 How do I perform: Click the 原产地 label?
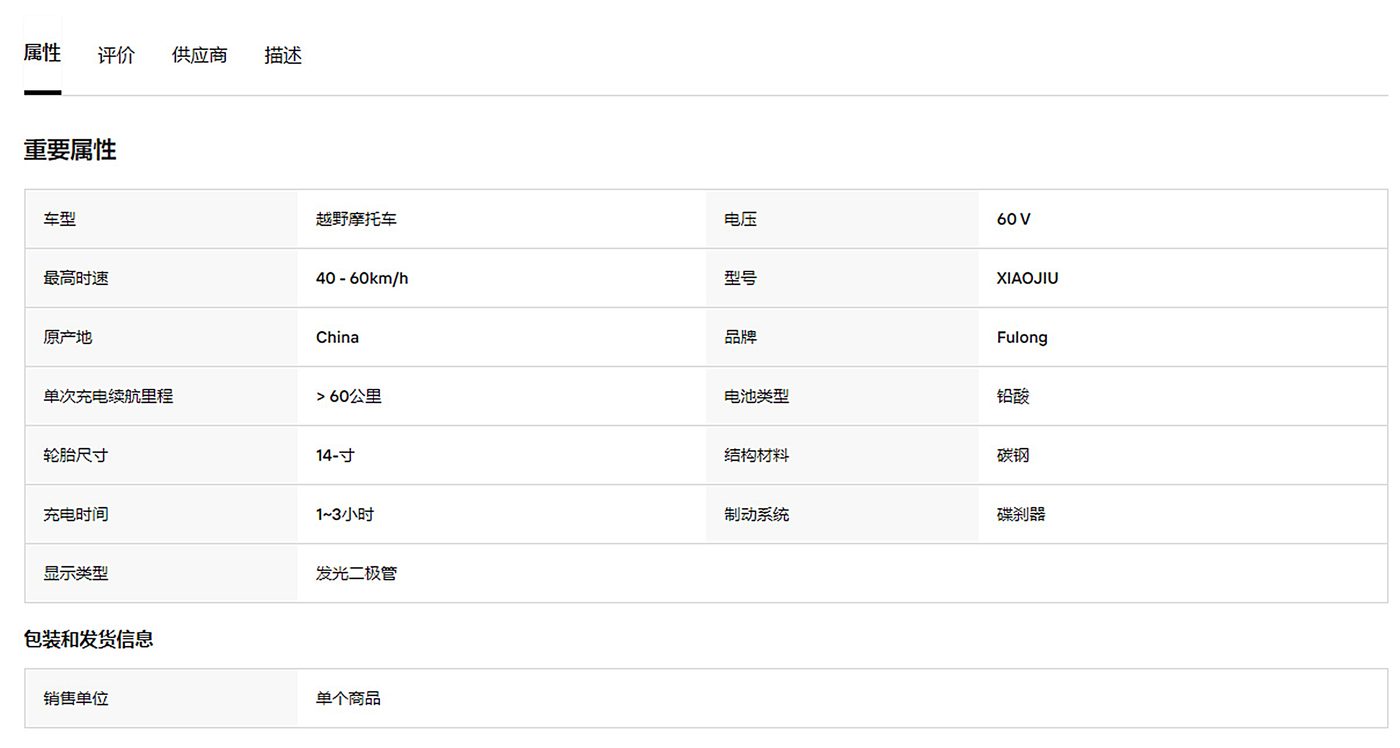68,337
